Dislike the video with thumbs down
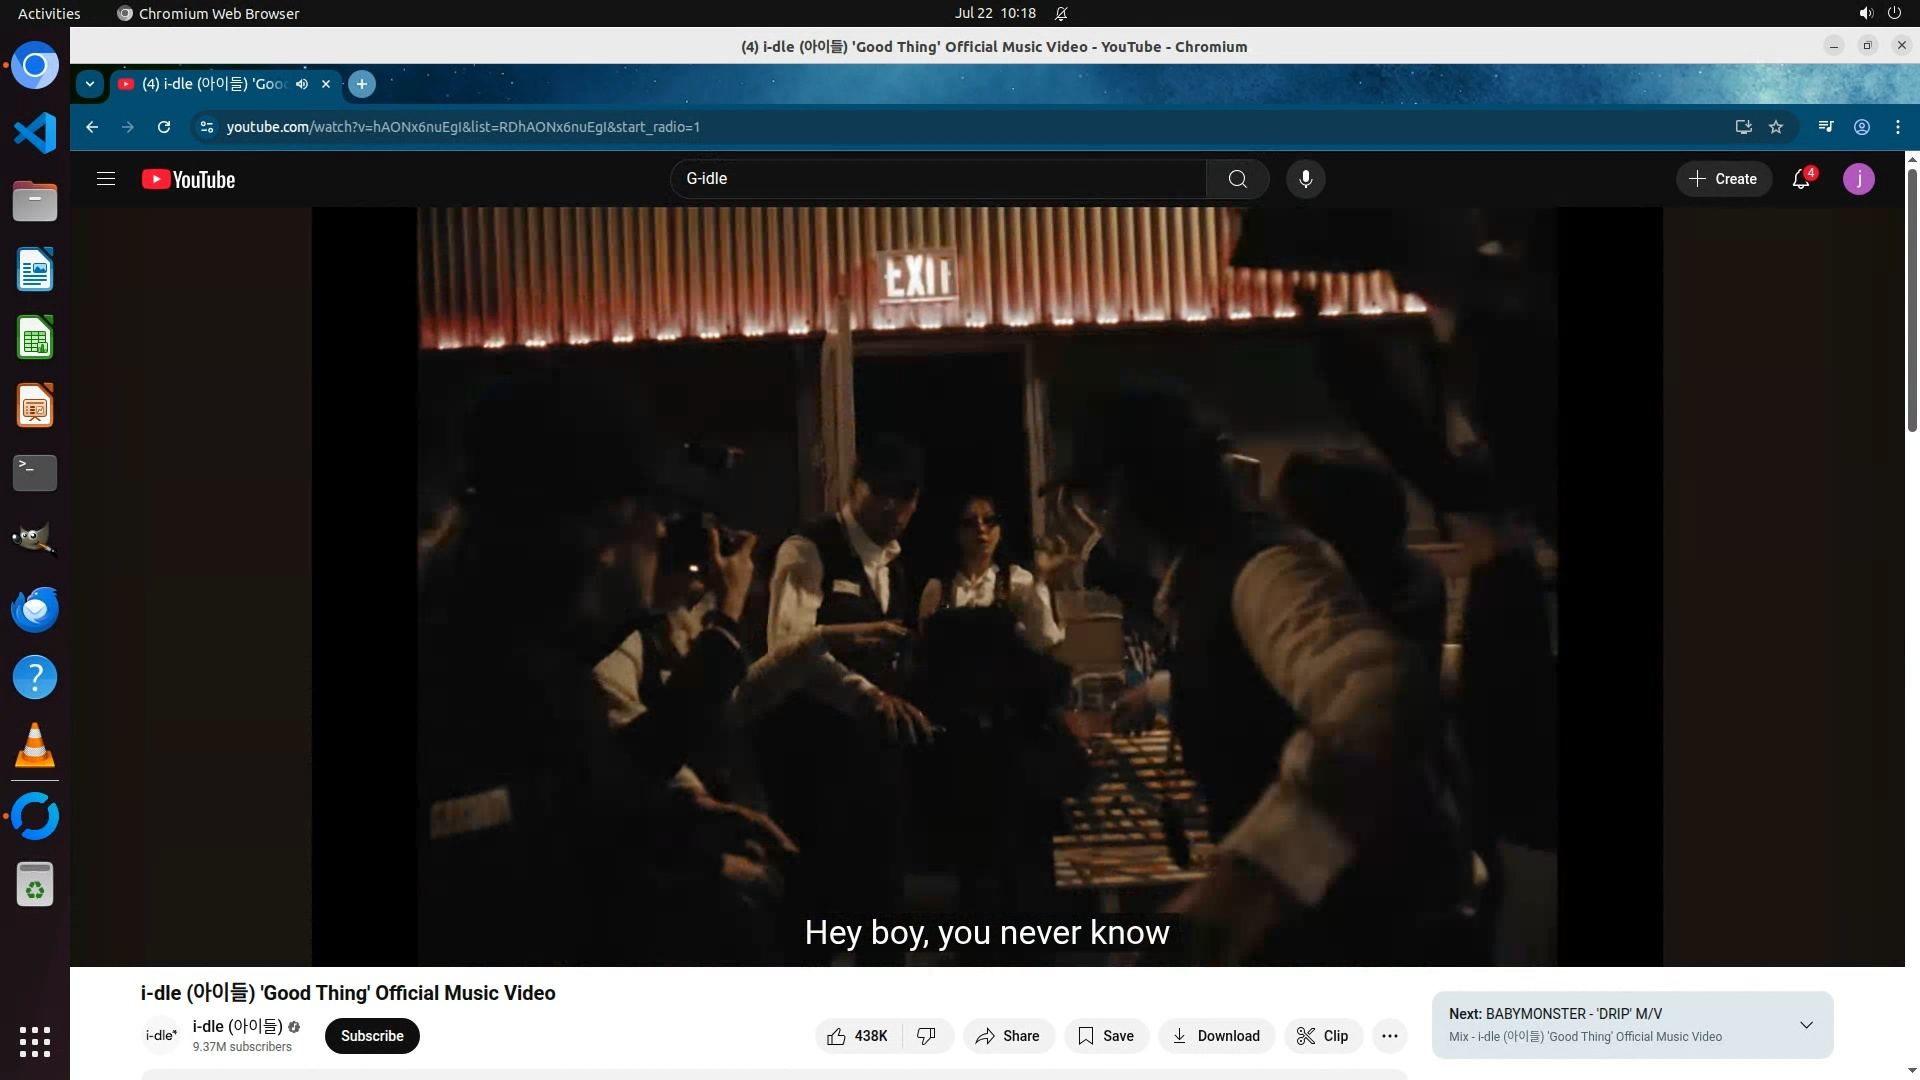 click(927, 1036)
